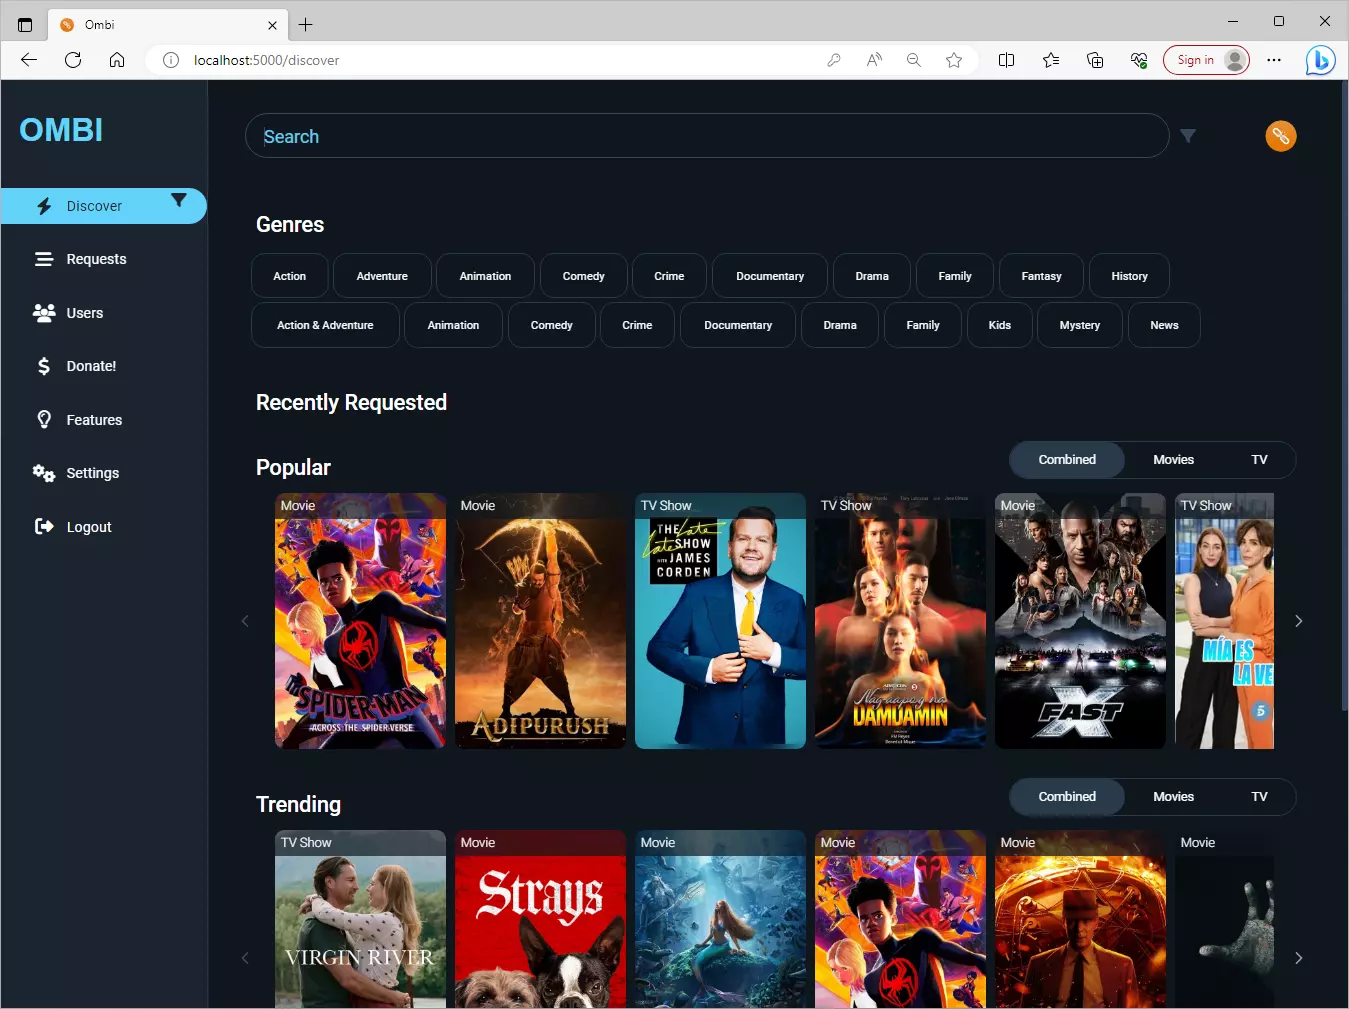
Task: Open the Fast X movie poster
Action: pos(1081,621)
